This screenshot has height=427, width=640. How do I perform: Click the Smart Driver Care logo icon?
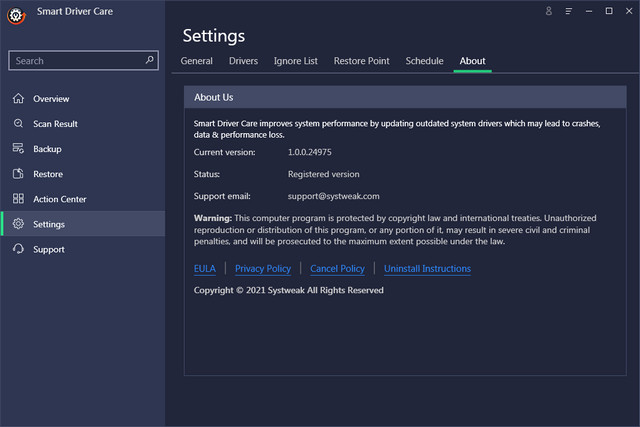[15, 16]
